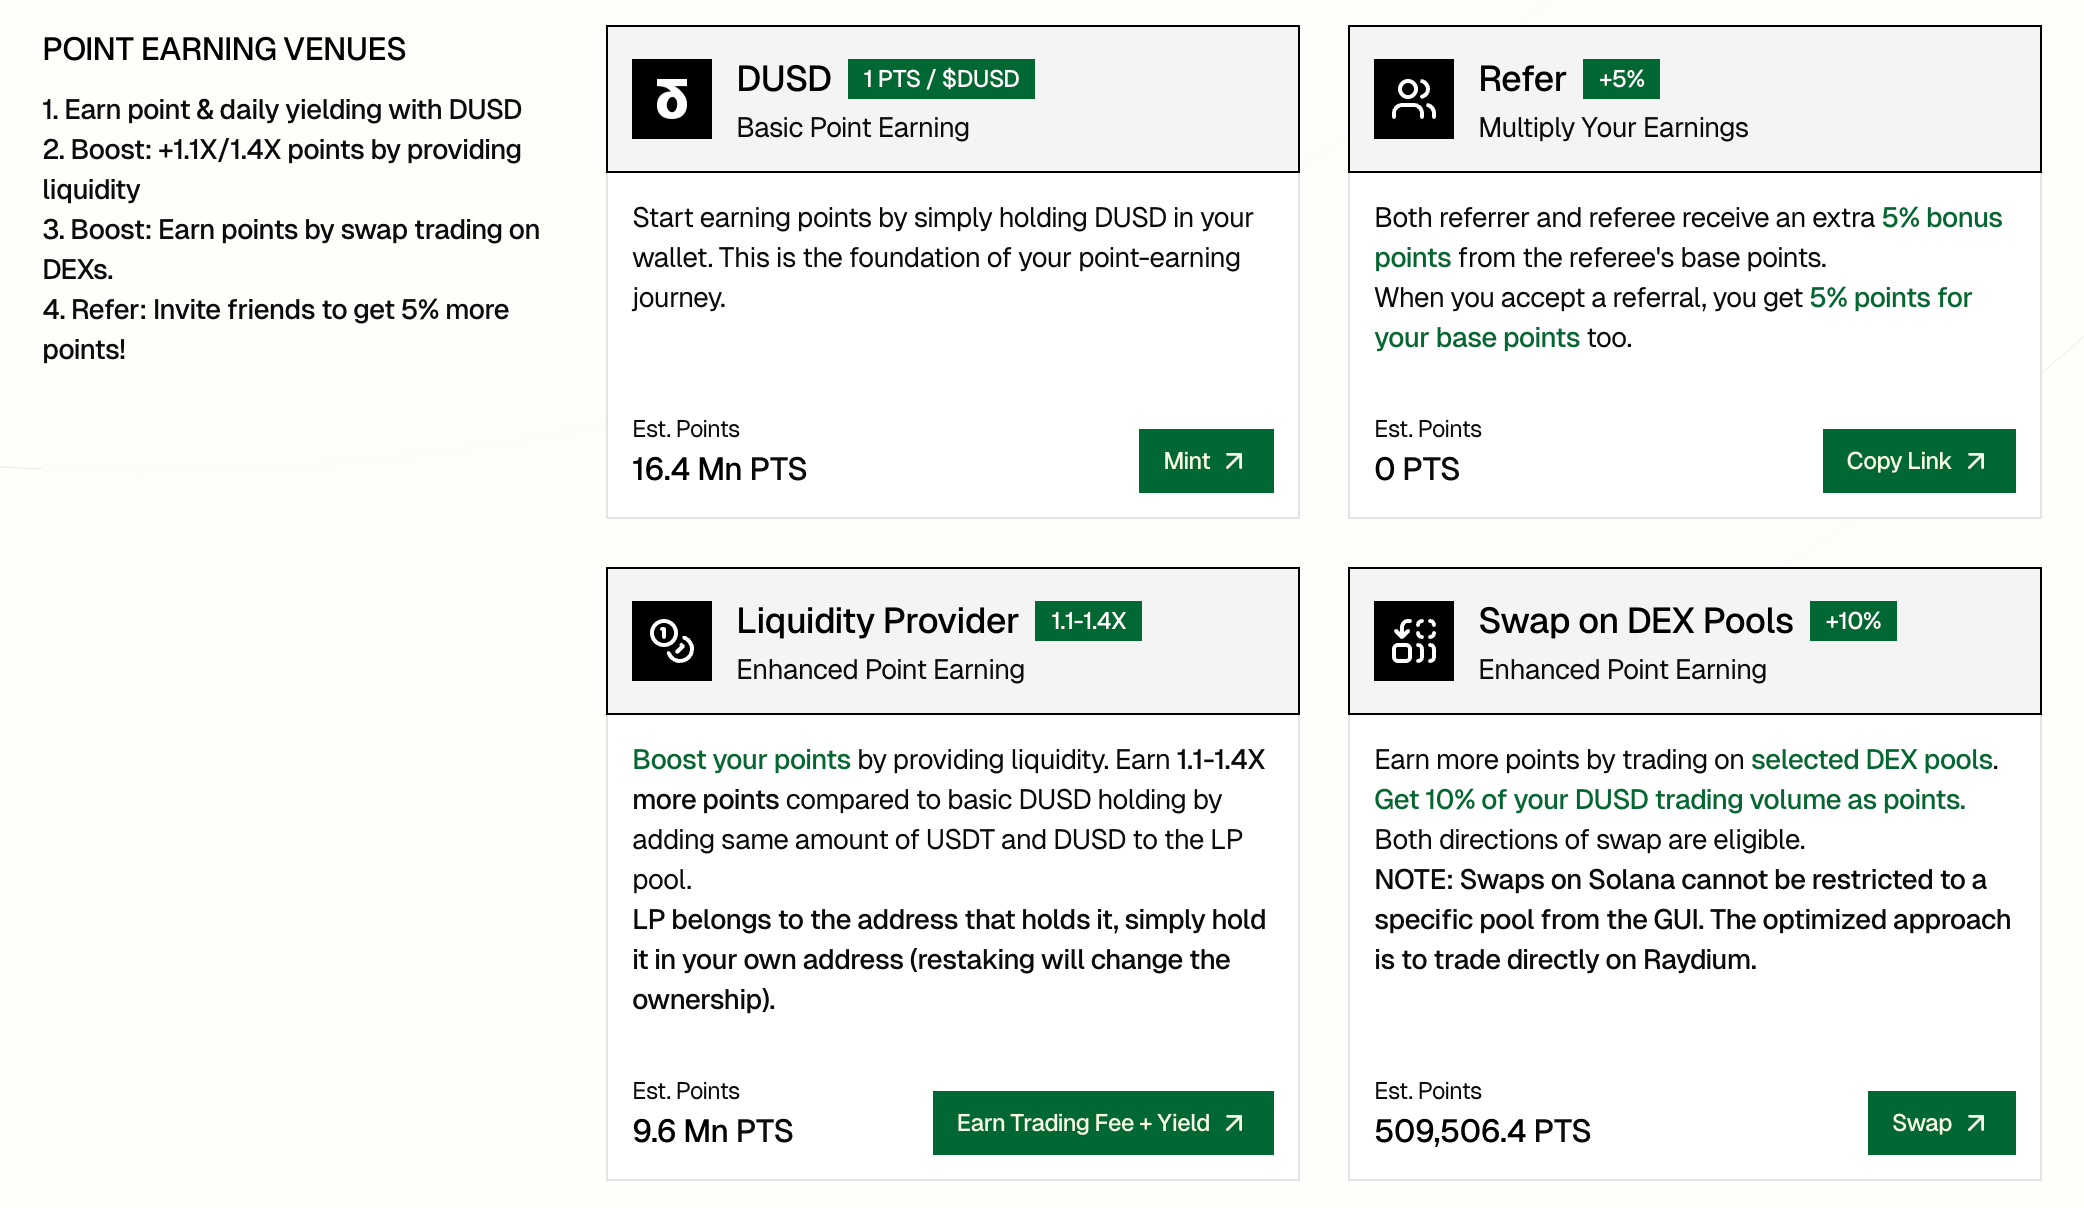Click the arrow icon on Swap button
The image size is (2084, 1208).
tap(1976, 1123)
